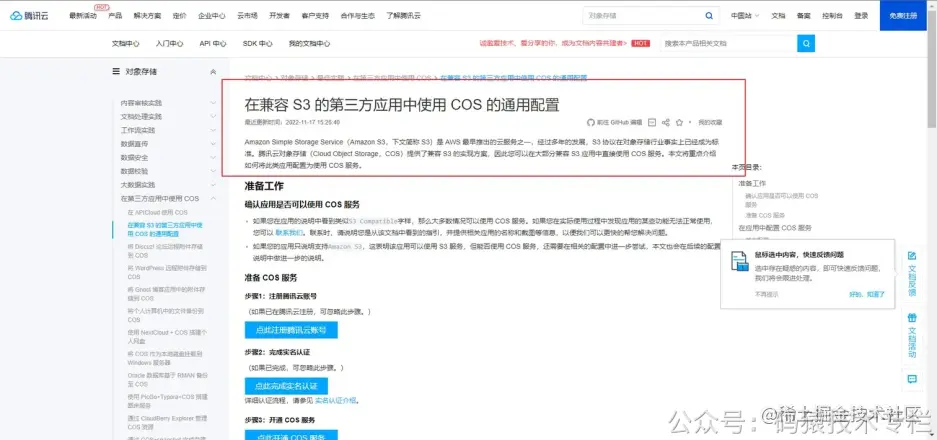
Task: Expand 工作流实践 in the sidebar
Action: [x=213, y=130]
